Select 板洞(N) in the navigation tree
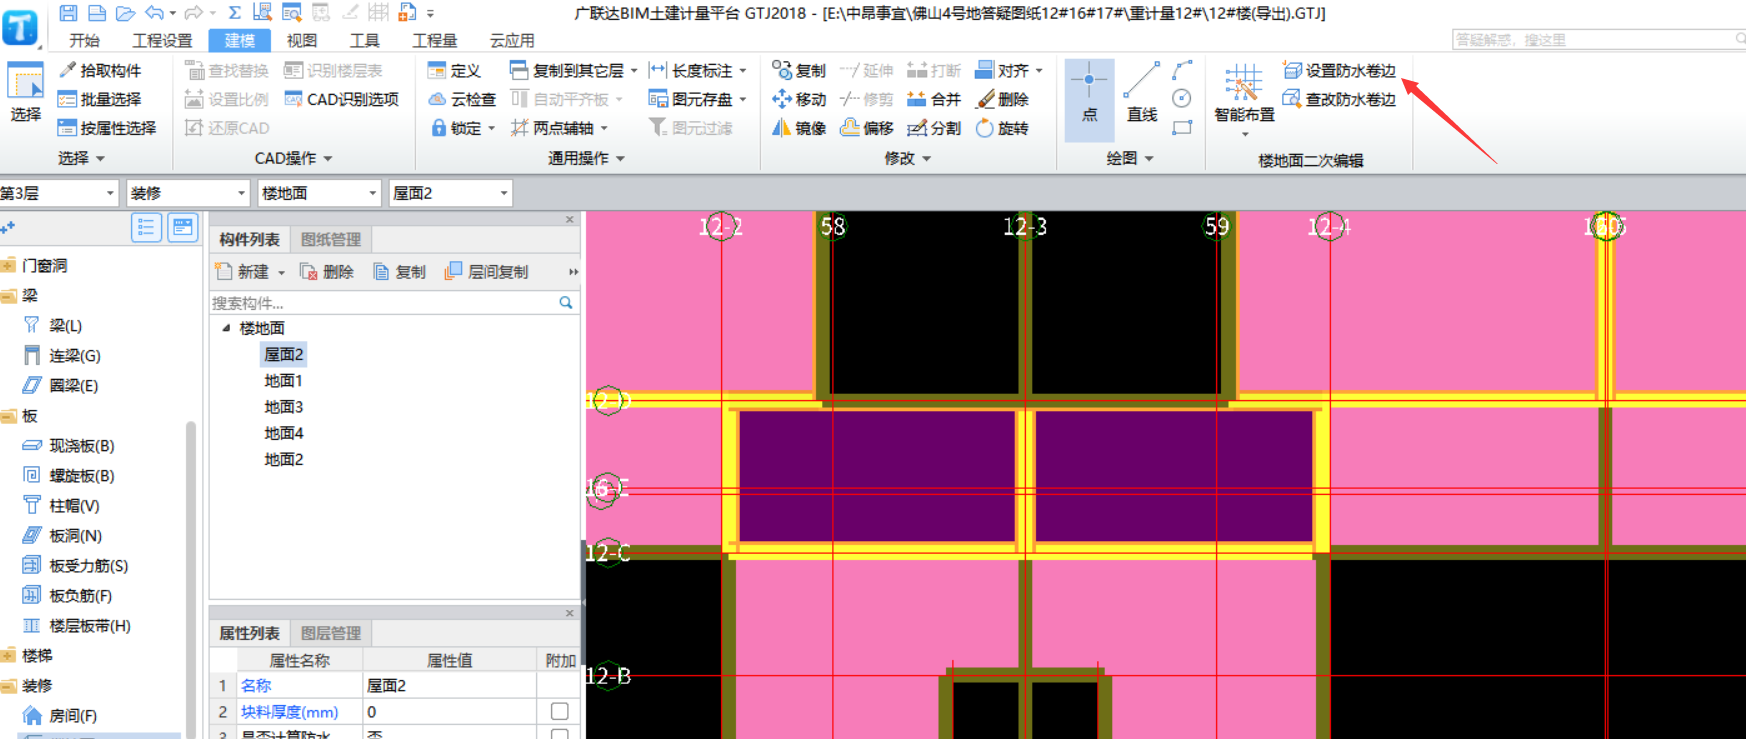The height and width of the screenshot is (739, 1746). tap(62, 535)
